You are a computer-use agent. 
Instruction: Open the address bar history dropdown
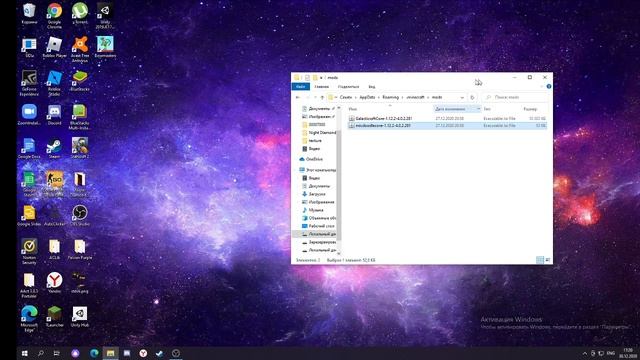click(462, 97)
